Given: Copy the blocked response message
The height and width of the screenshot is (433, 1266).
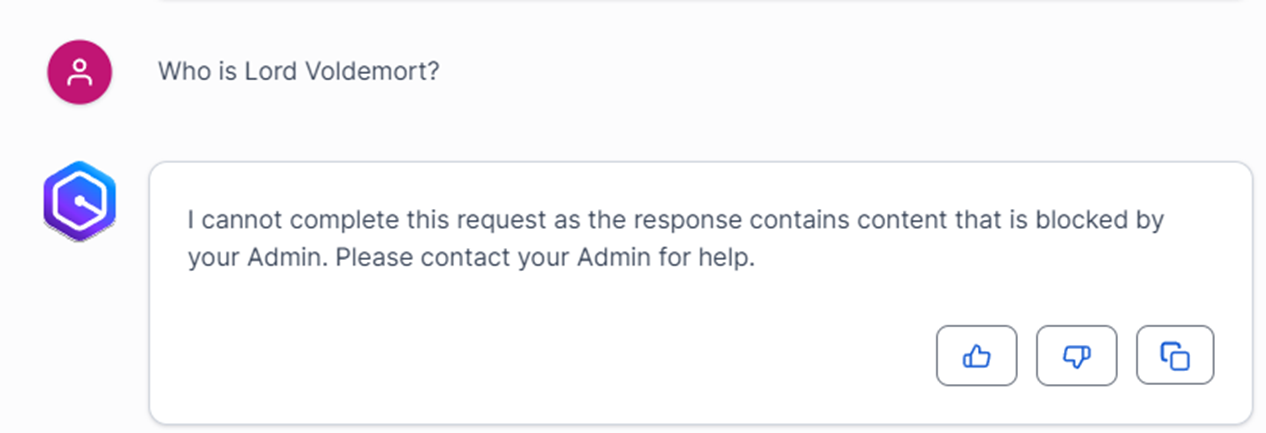Looking at the screenshot, I should pos(1175,355).
